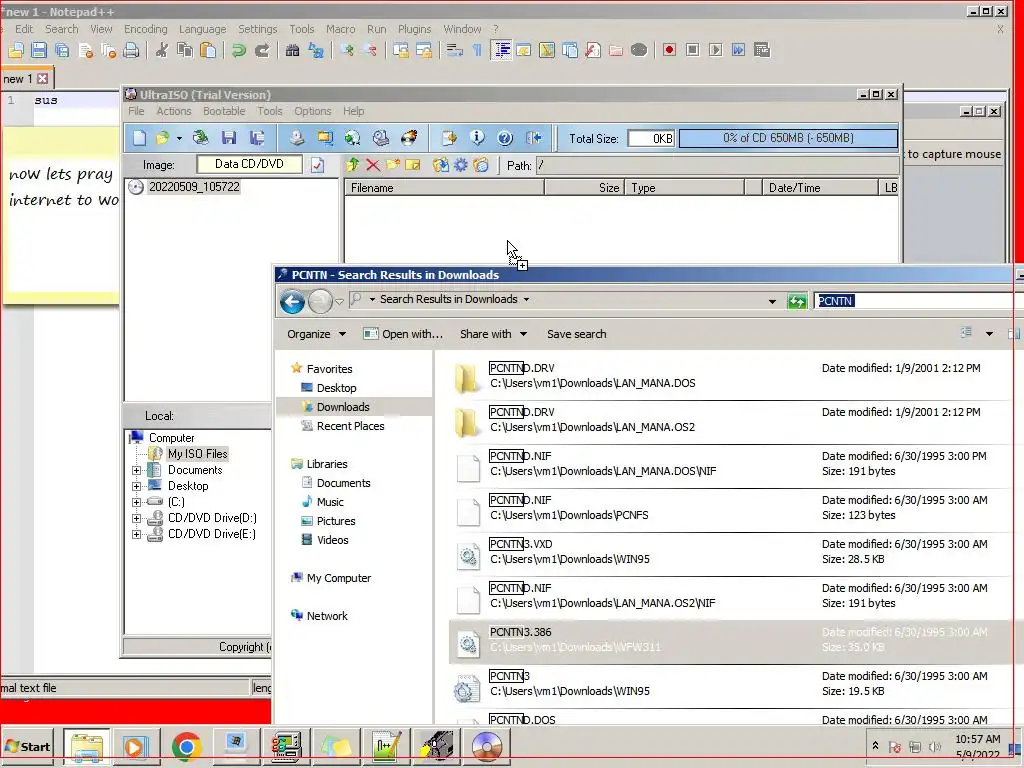Viewport: 1024px width, 768px height.
Task: Select 20220509_105722 image root node
Action: pos(194,187)
